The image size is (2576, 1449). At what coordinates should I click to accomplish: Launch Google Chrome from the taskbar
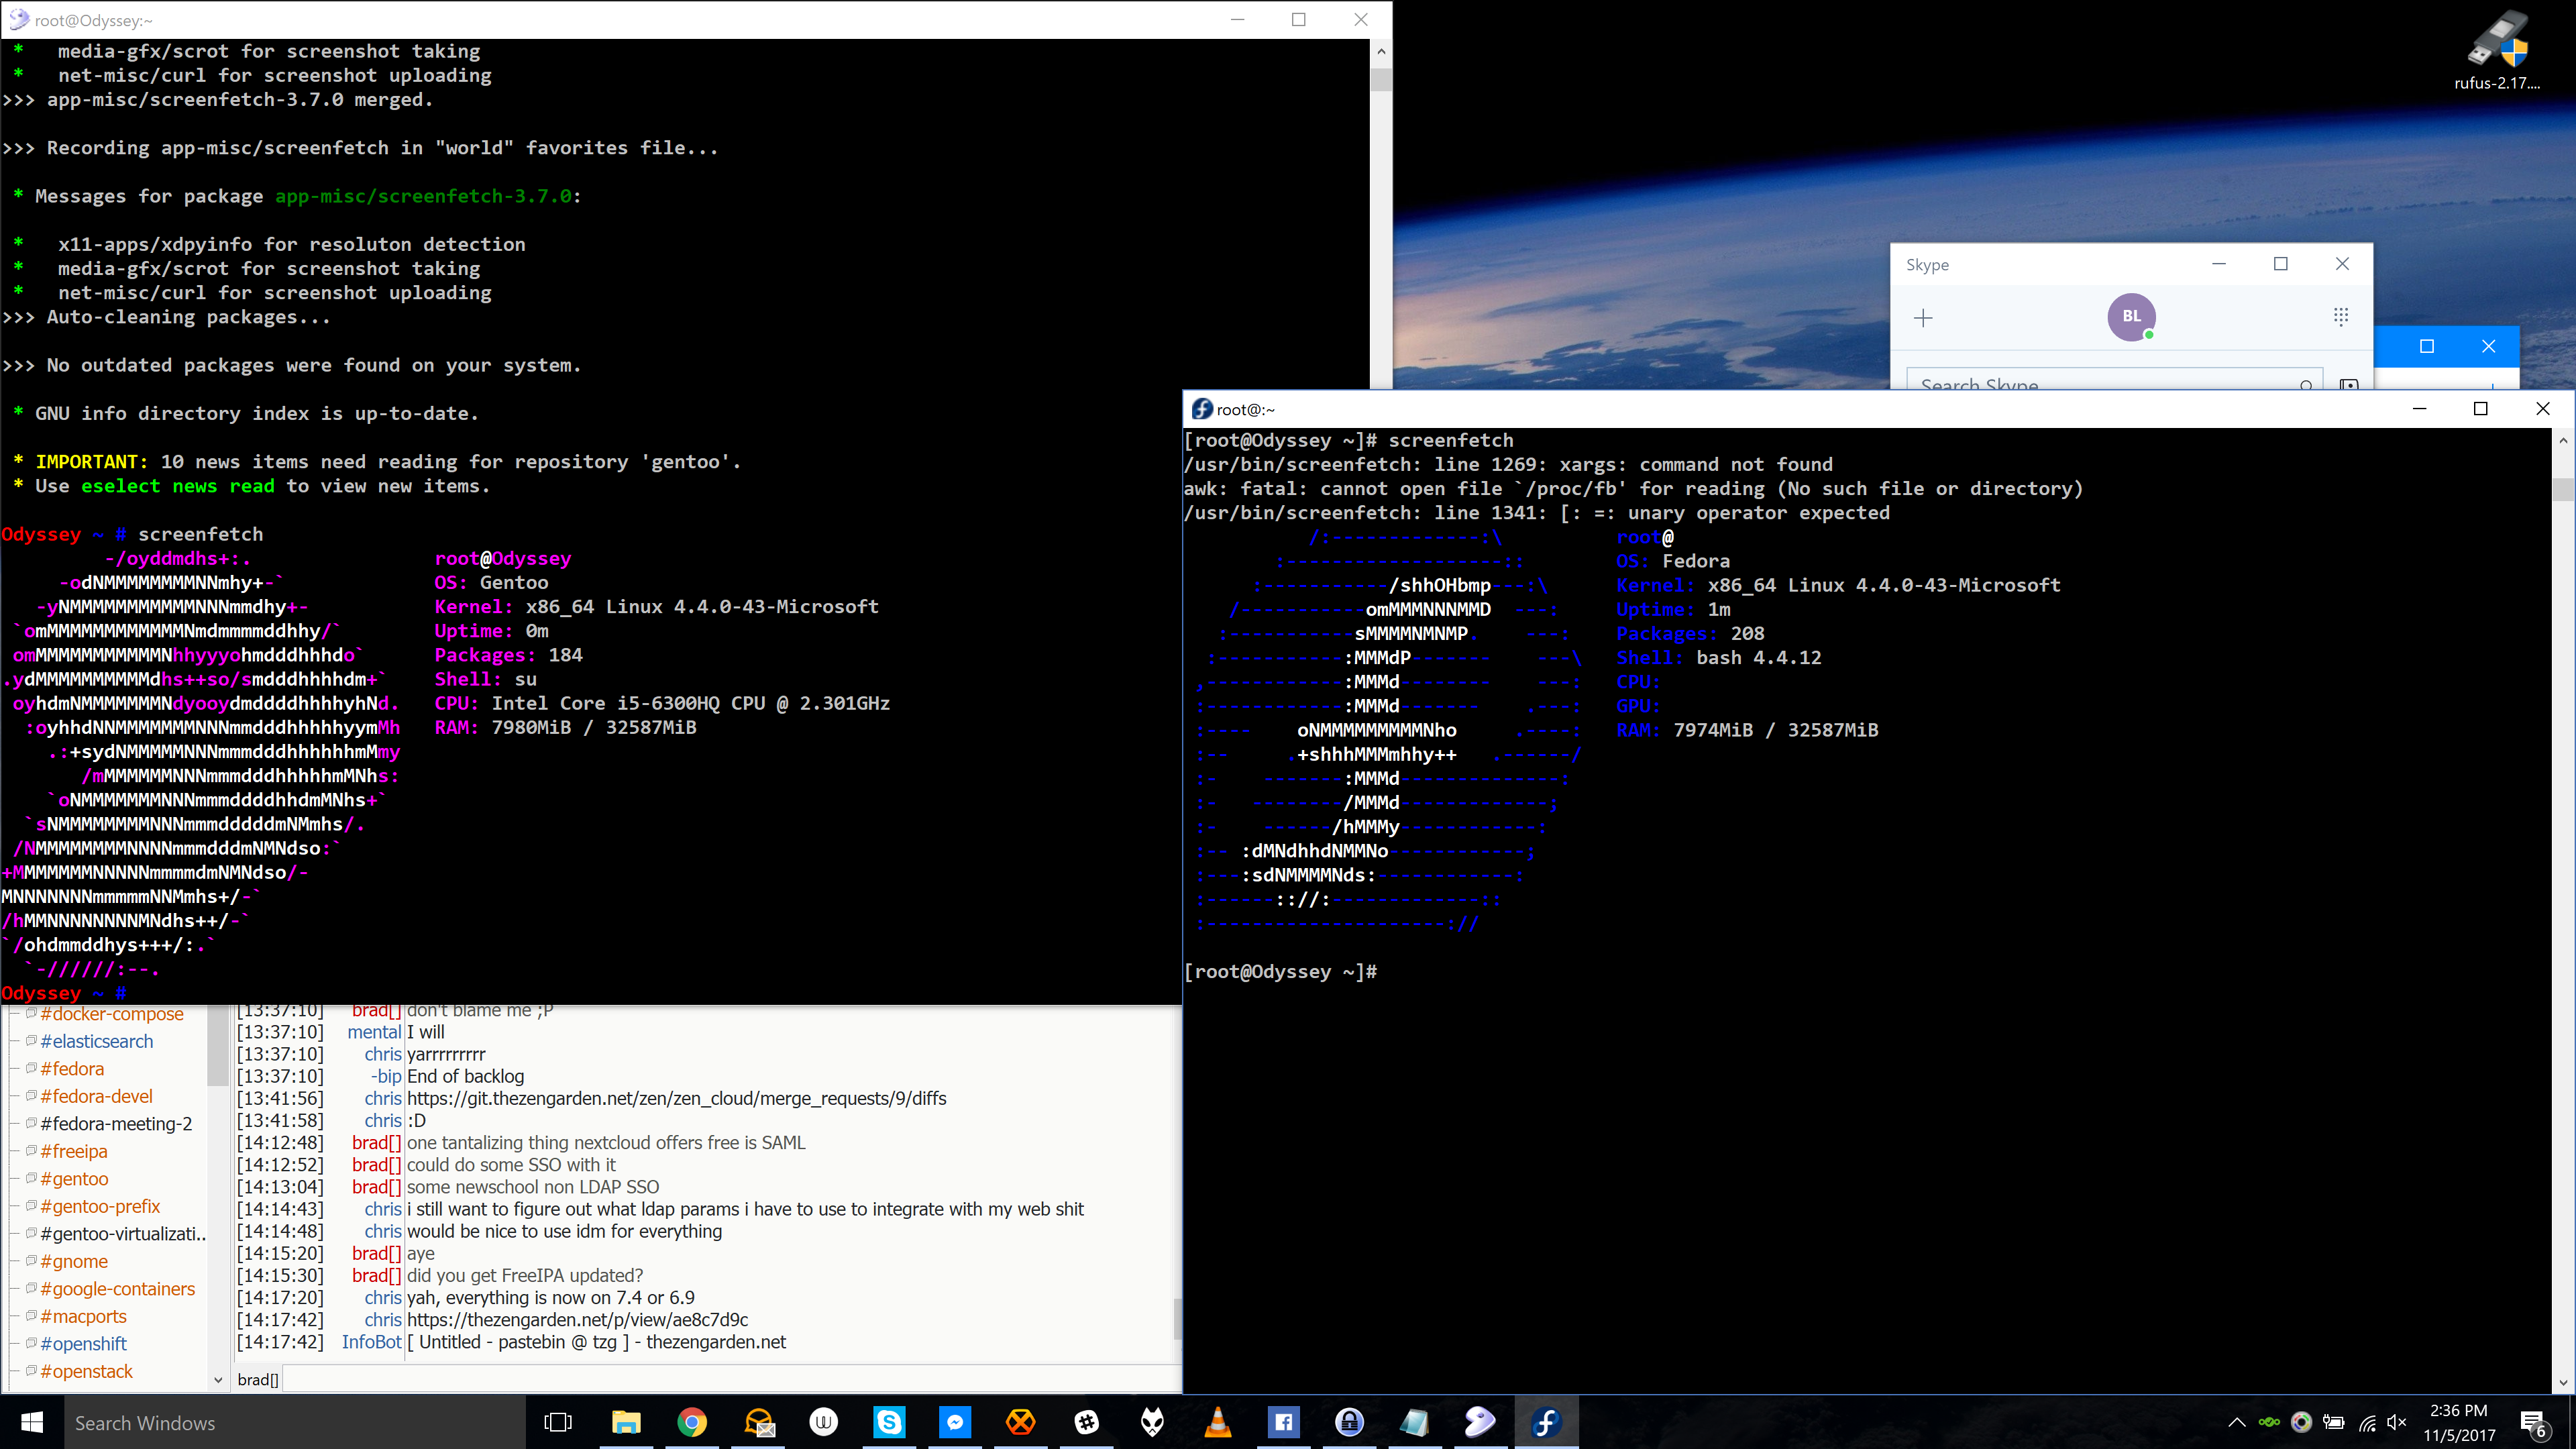click(x=692, y=1422)
